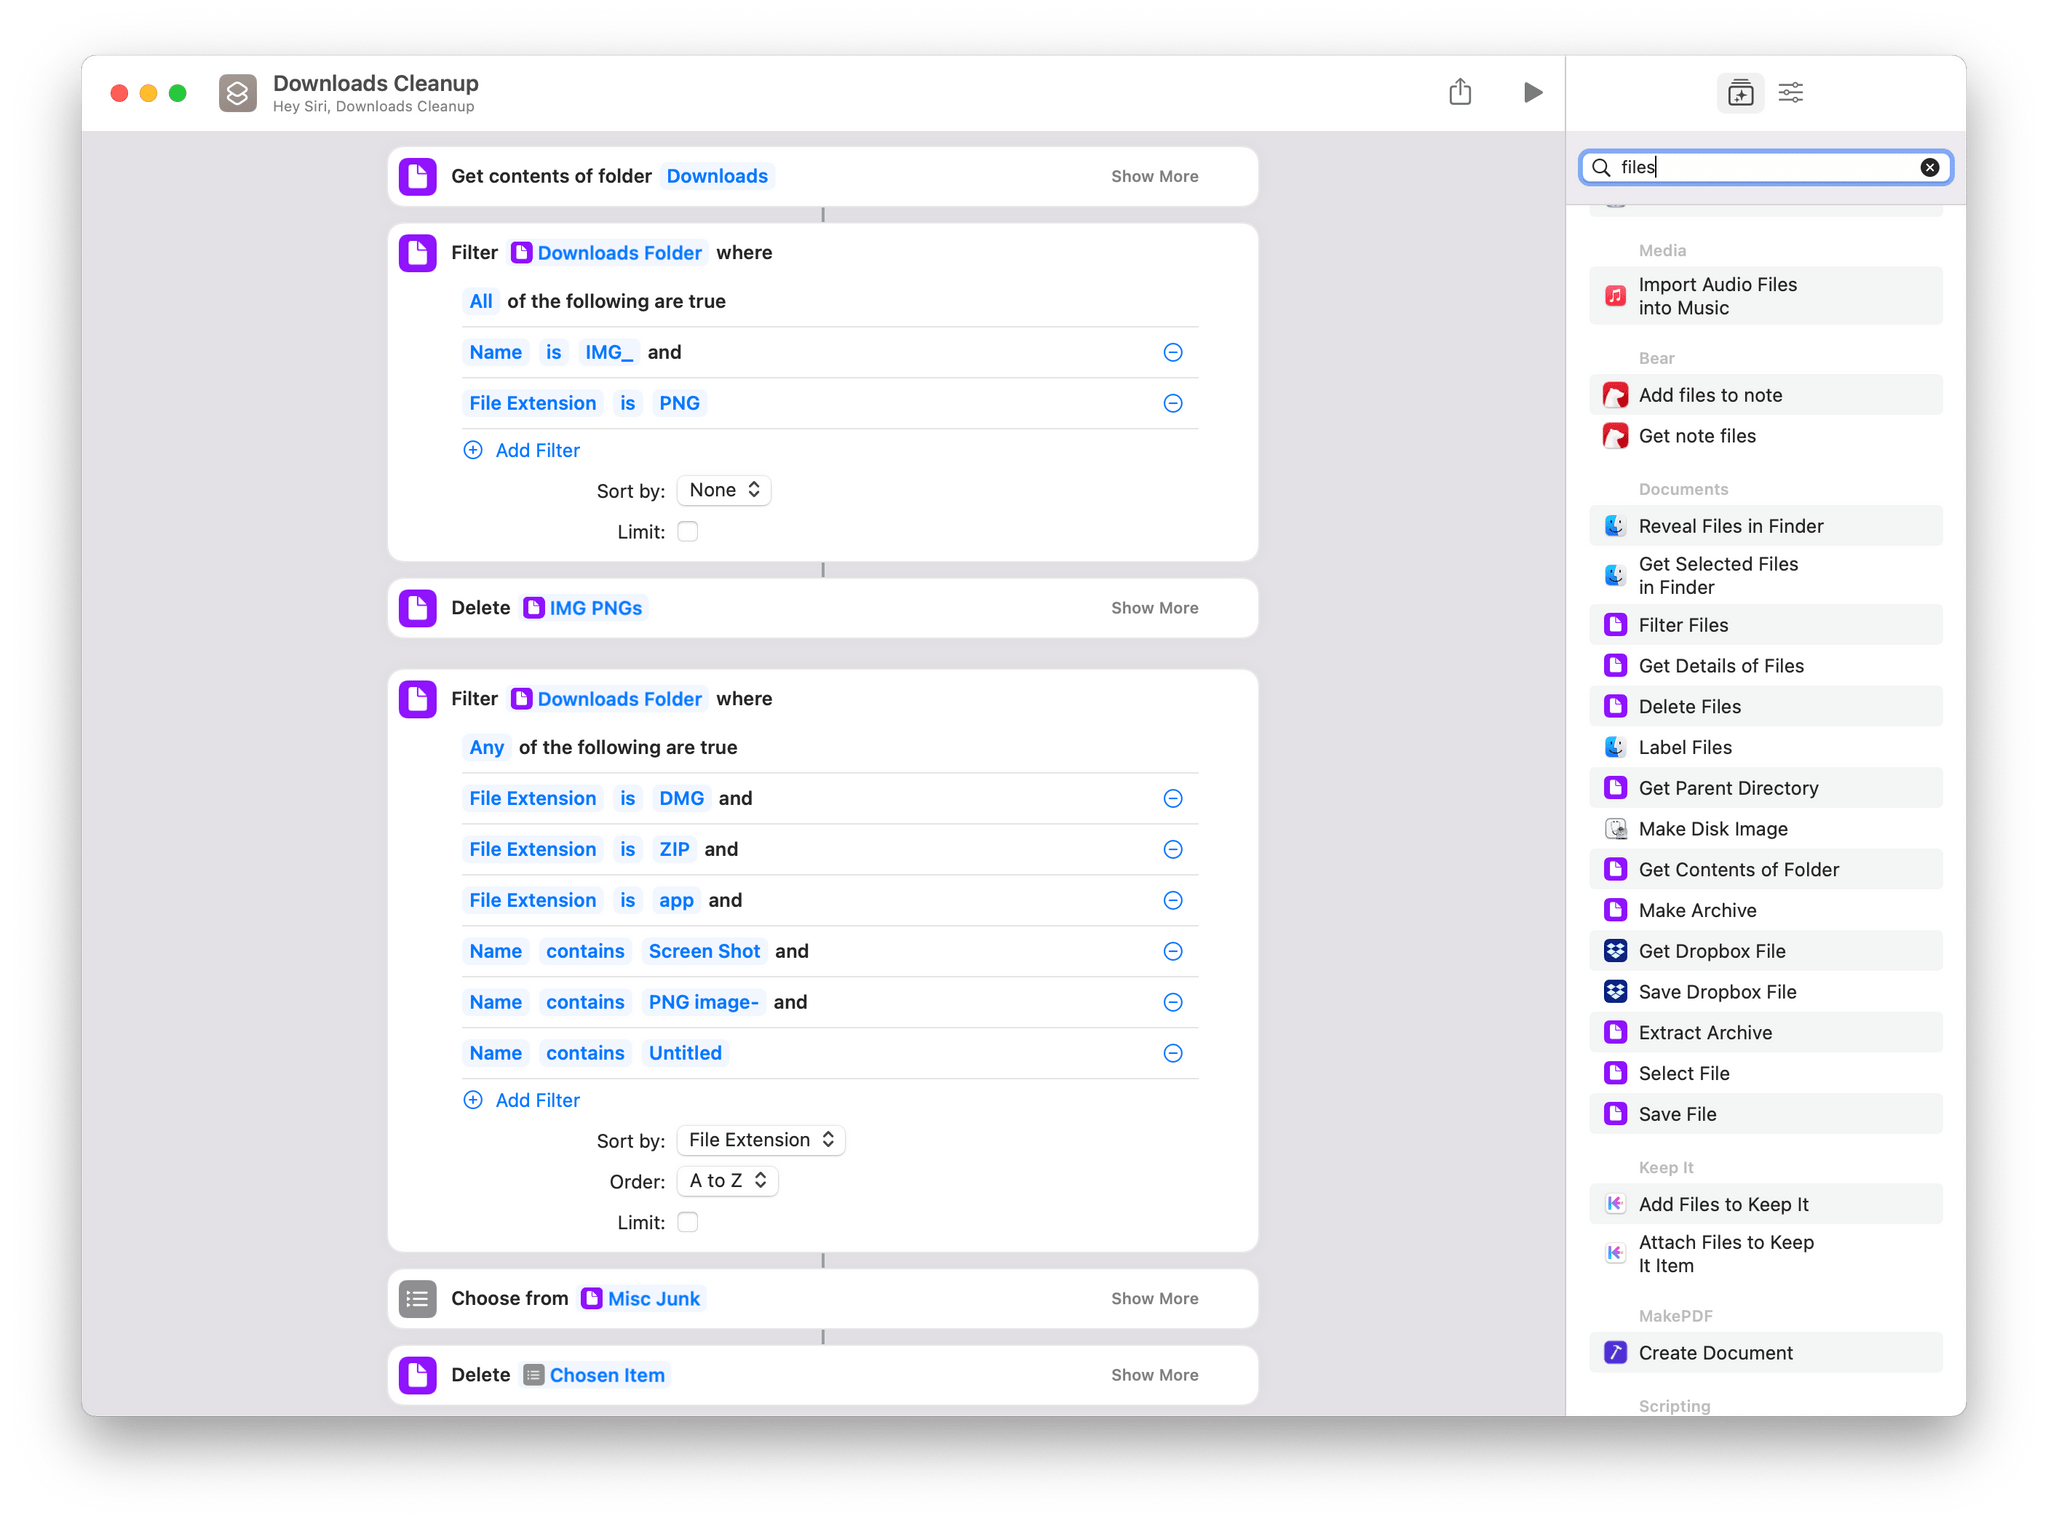The width and height of the screenshot is (2048, 1524).
Task: Choose the Label Files action
Action: coord(1765,747)
